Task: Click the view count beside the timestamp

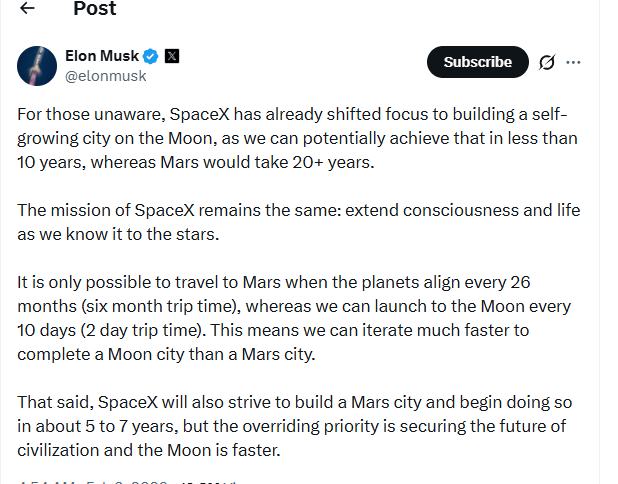Action: [200, 480]
